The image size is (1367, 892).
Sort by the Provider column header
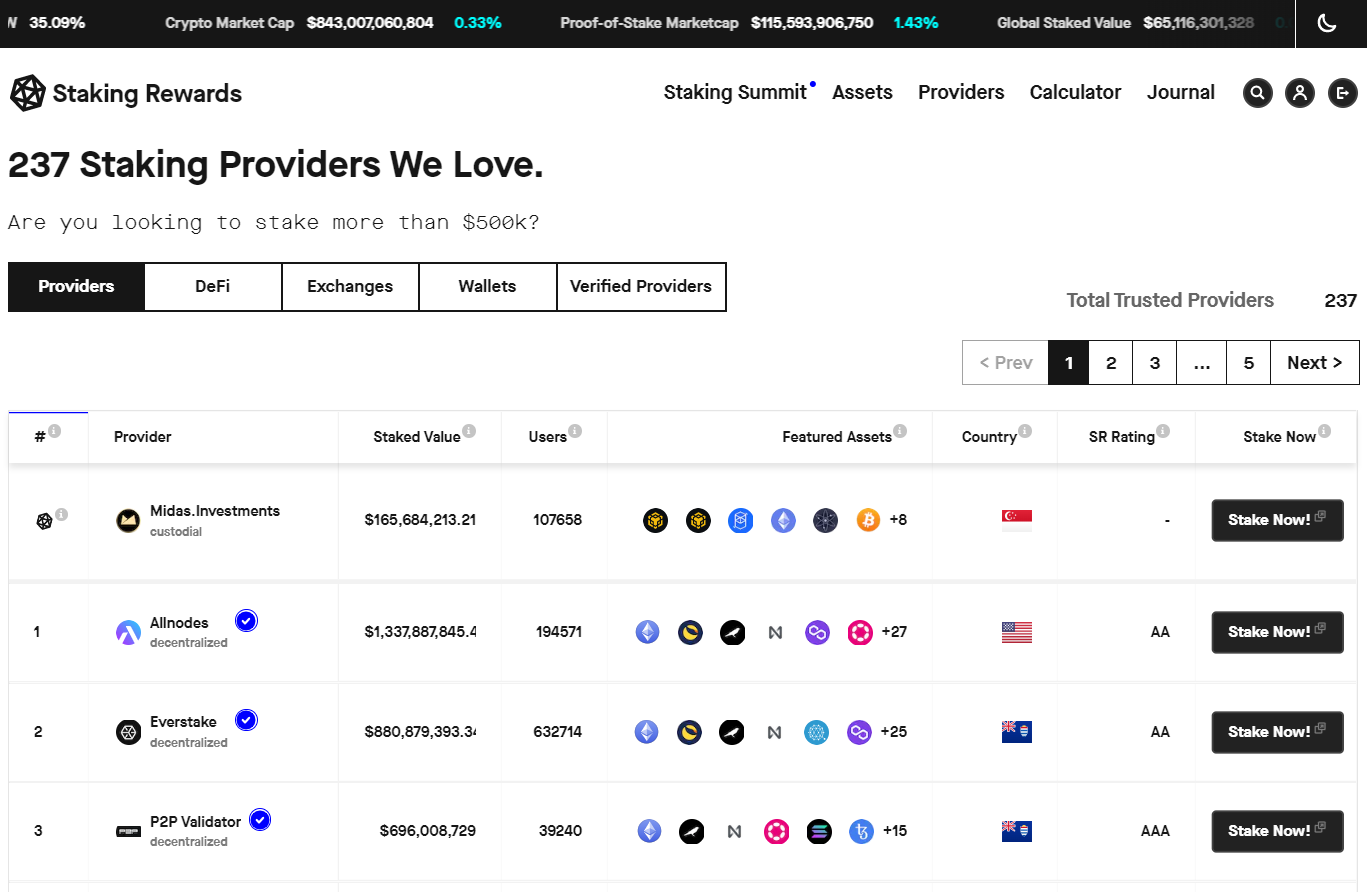coord(143,437)
